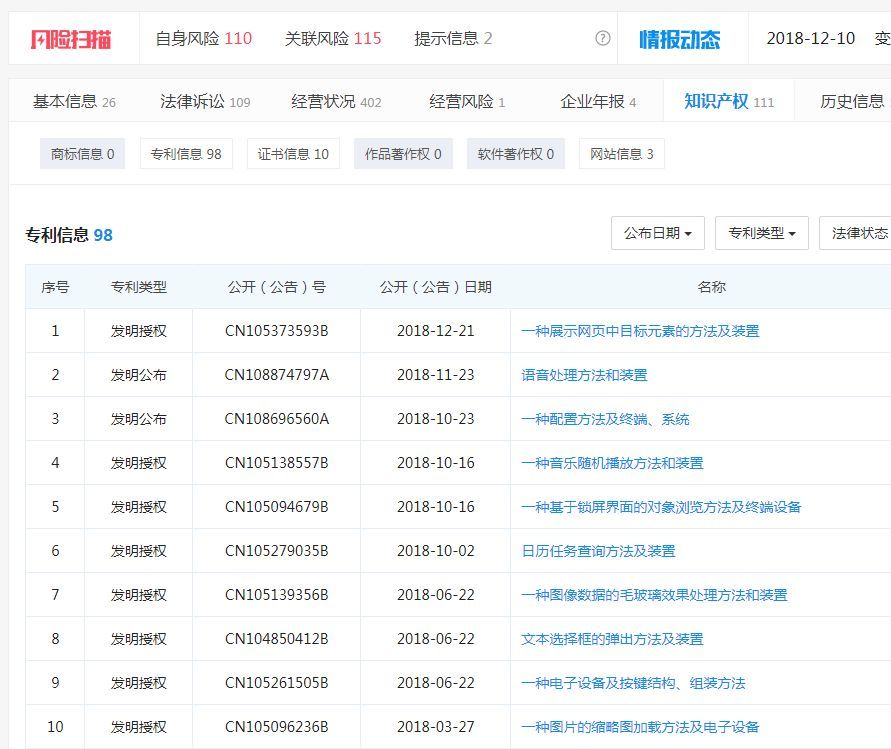891x749 pixels.
Task: Open patent 日历任务查询方法及装置
Action: pyautogui.click(x=598, y=551)
